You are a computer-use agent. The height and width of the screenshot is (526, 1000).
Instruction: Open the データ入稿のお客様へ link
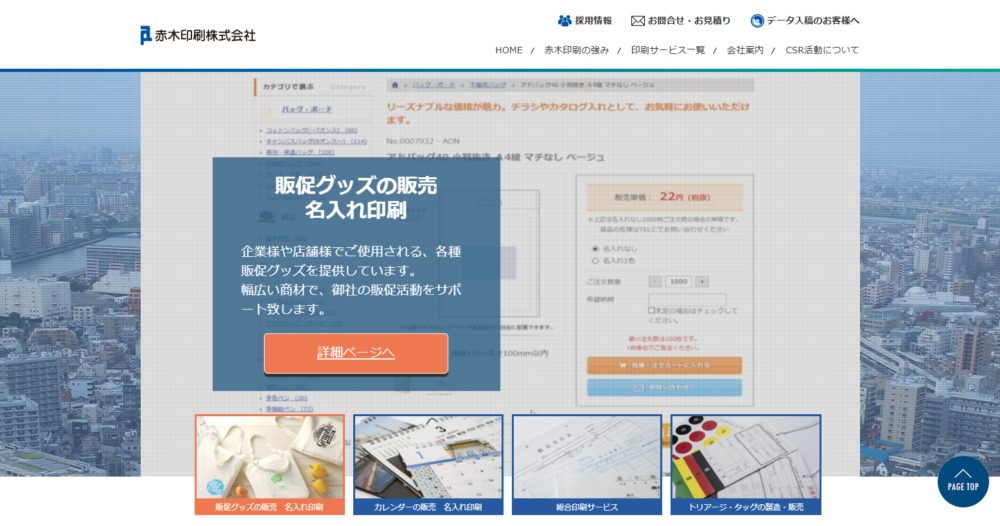click(805, 21)
